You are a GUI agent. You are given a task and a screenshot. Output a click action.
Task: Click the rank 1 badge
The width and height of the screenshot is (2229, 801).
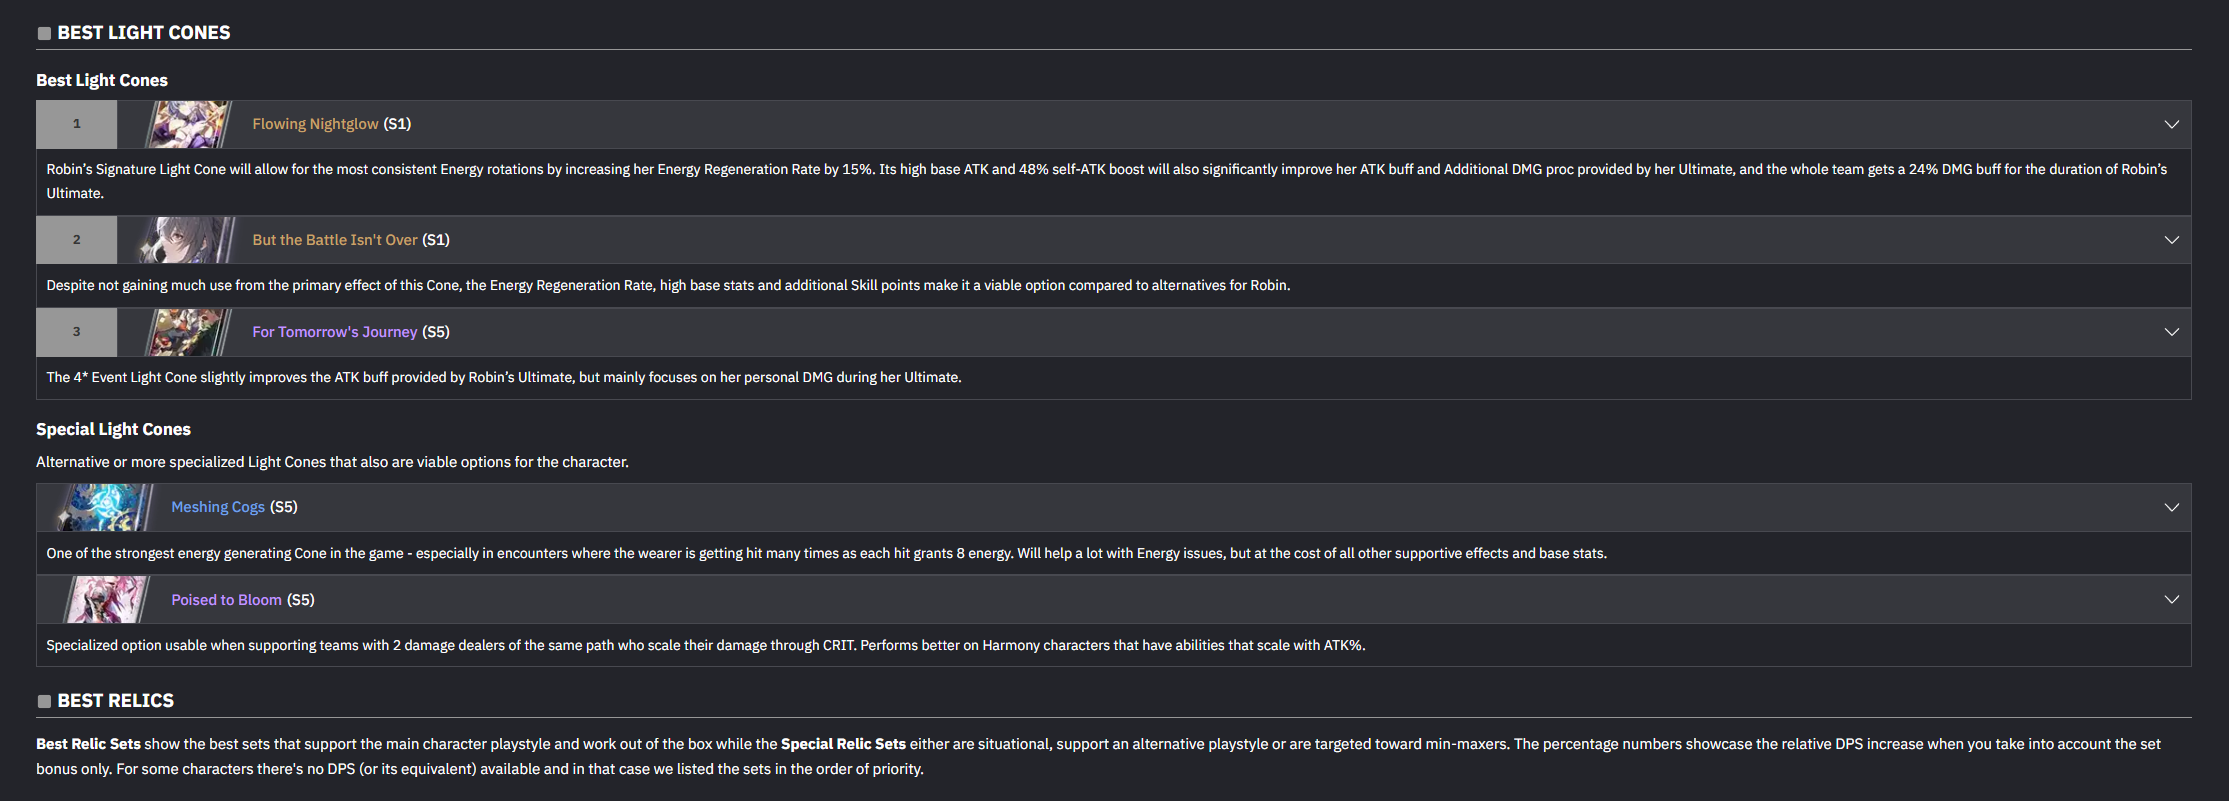coord(77,124)
